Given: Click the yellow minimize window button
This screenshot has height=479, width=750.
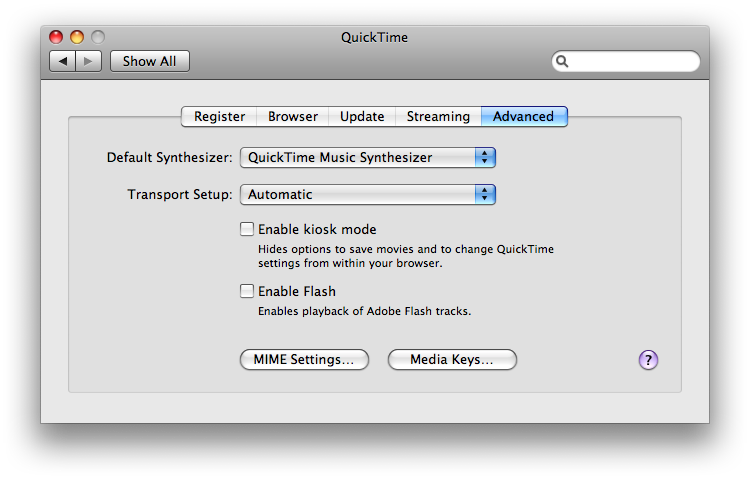Looking at the screenshot, I should click(x=77, y=37).
